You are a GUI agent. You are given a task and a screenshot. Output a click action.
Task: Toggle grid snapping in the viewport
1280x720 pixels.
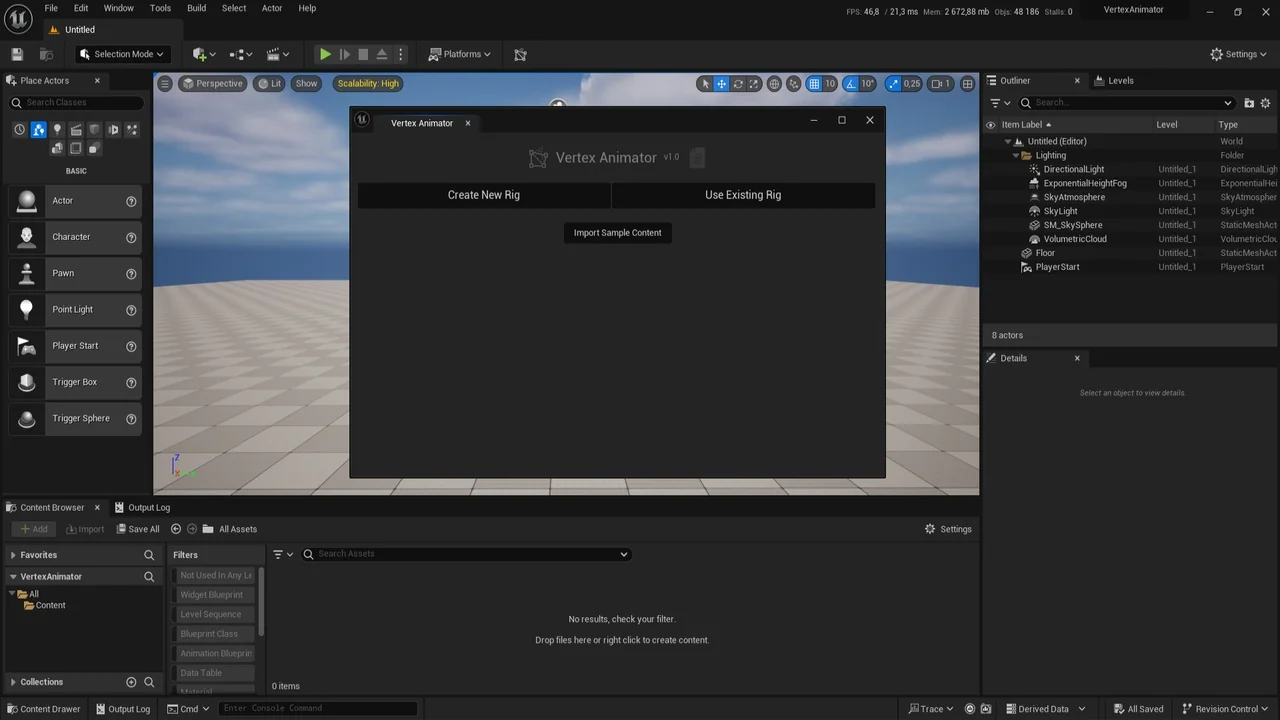click(812, 83)
